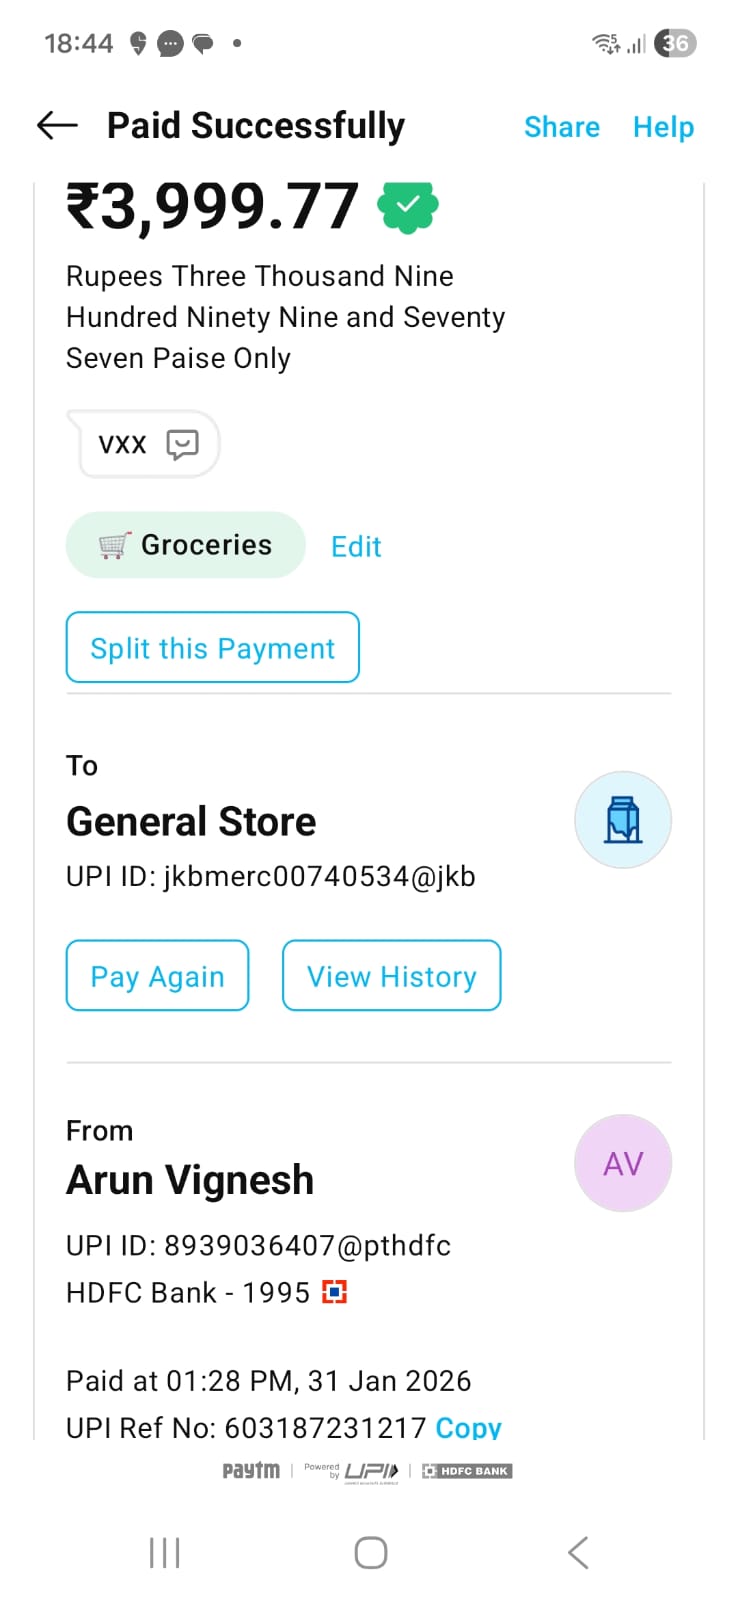
Task: Open View History for General Store
Action: click(x=391, y=976)
